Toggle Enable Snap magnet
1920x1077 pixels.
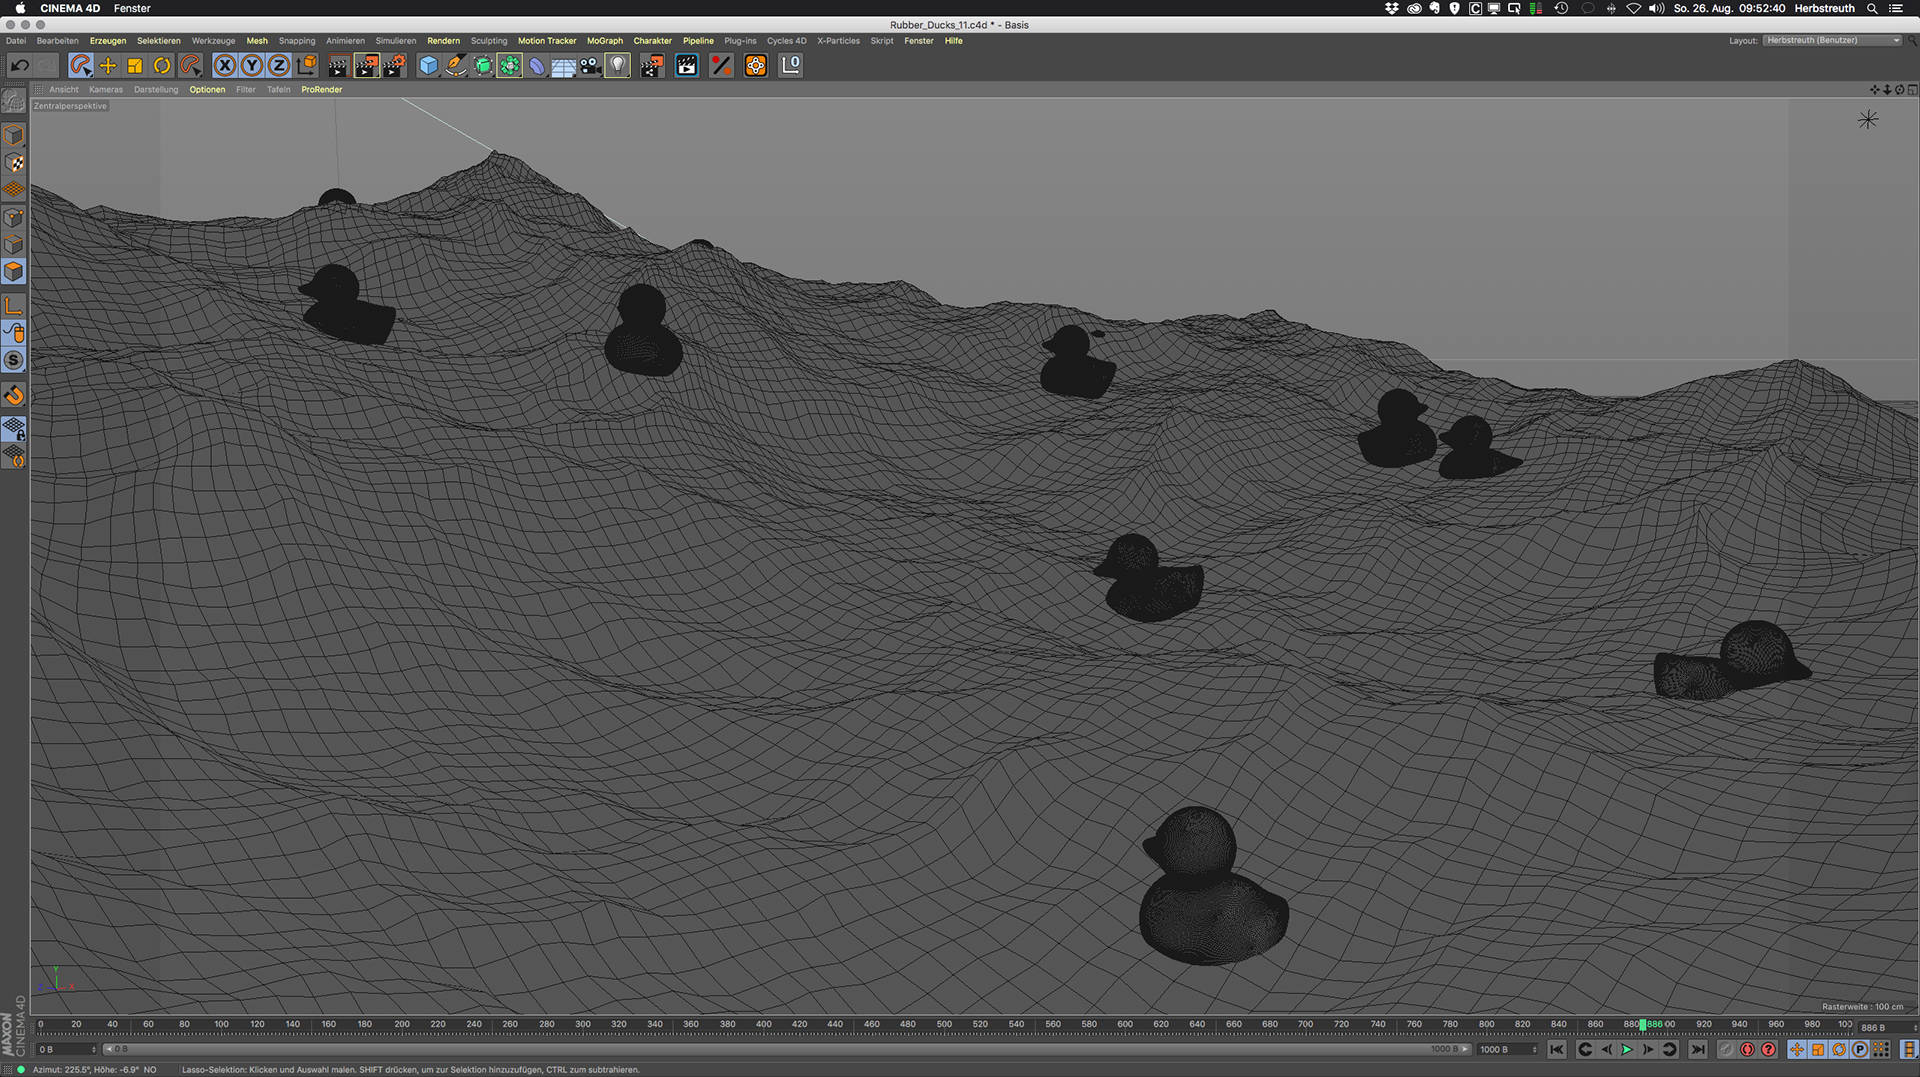14,396
